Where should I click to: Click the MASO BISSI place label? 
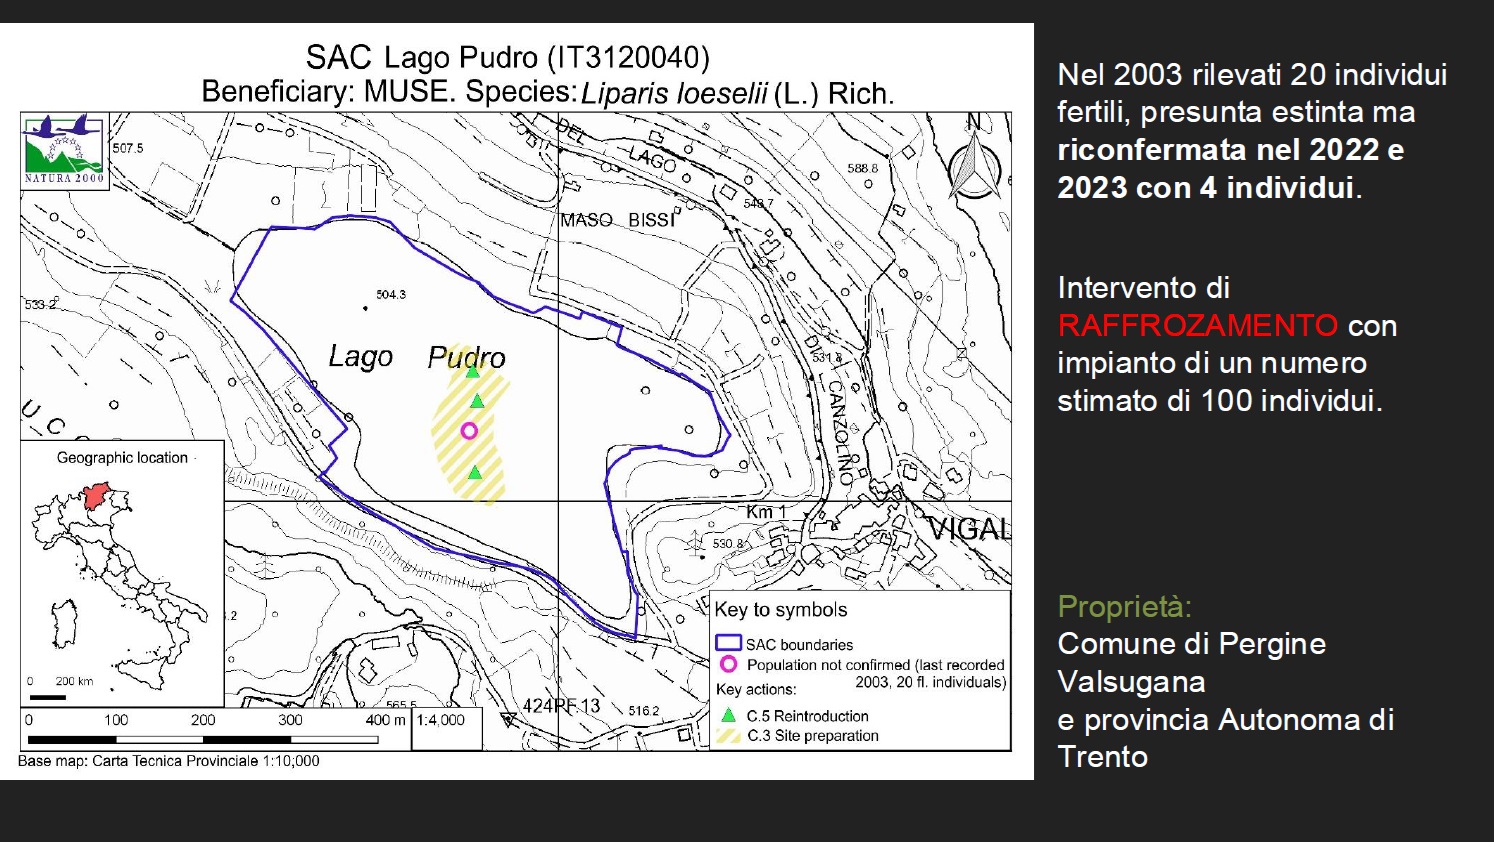pyautogui.click(x=618, y=220)
